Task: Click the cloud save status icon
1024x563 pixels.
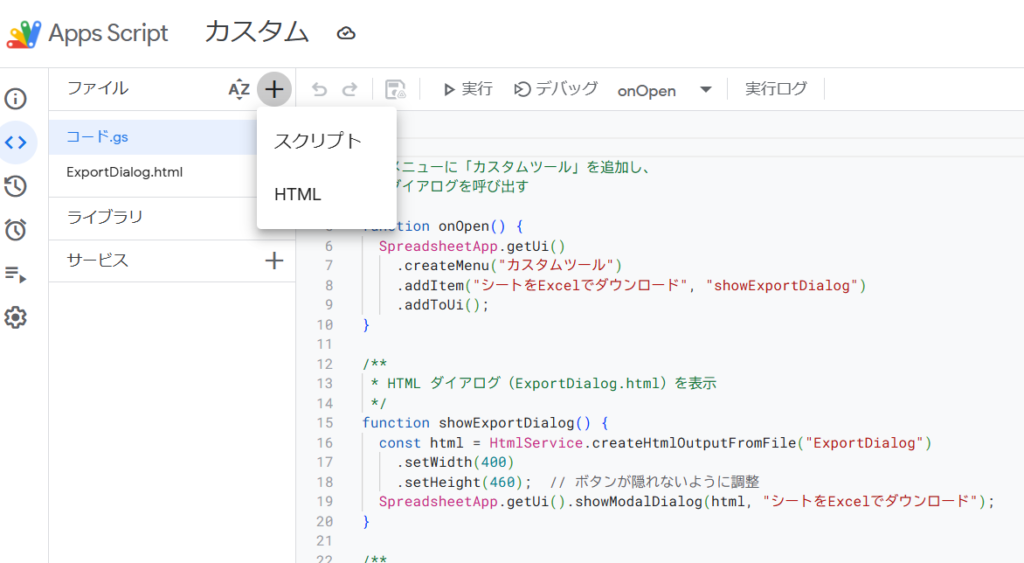Action: pos(345,33)
